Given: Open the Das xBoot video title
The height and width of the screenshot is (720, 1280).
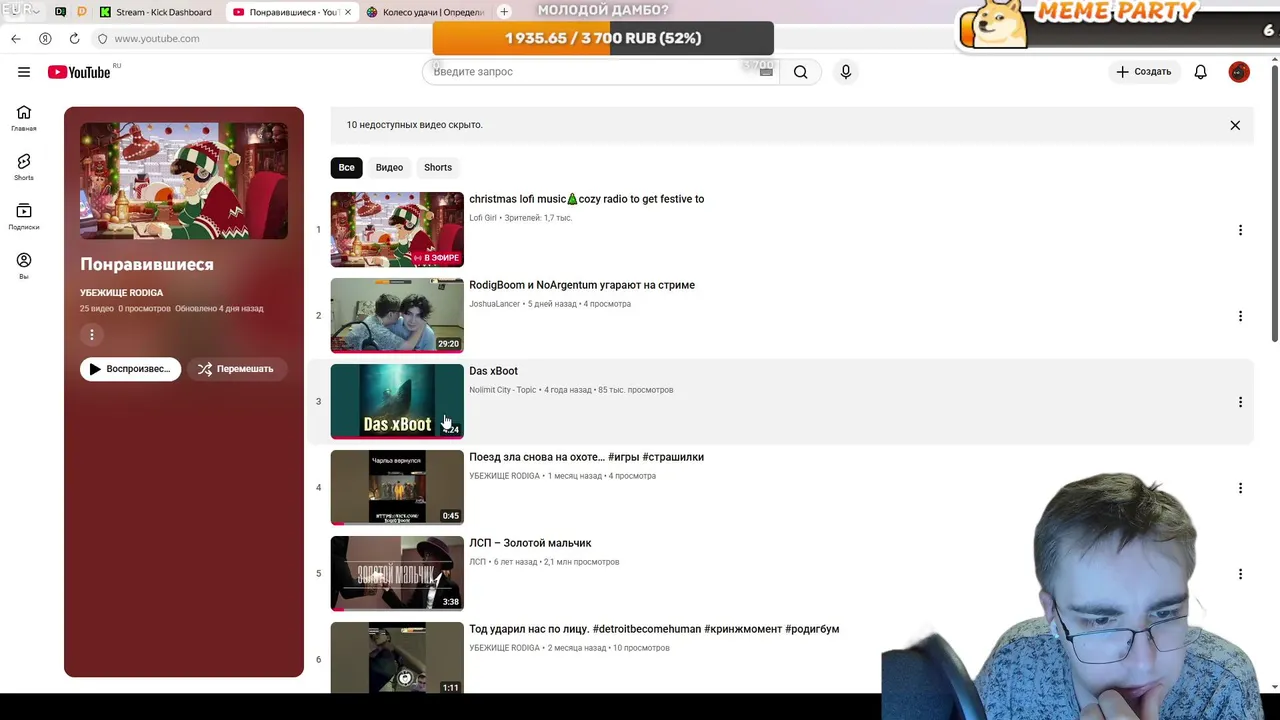Looking at the screenshot, I should pos(493,371).
